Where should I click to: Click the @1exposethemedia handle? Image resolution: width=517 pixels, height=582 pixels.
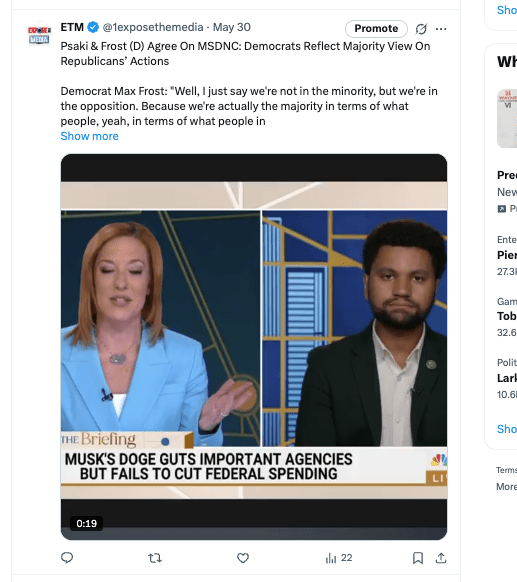(x=153, y=27)
